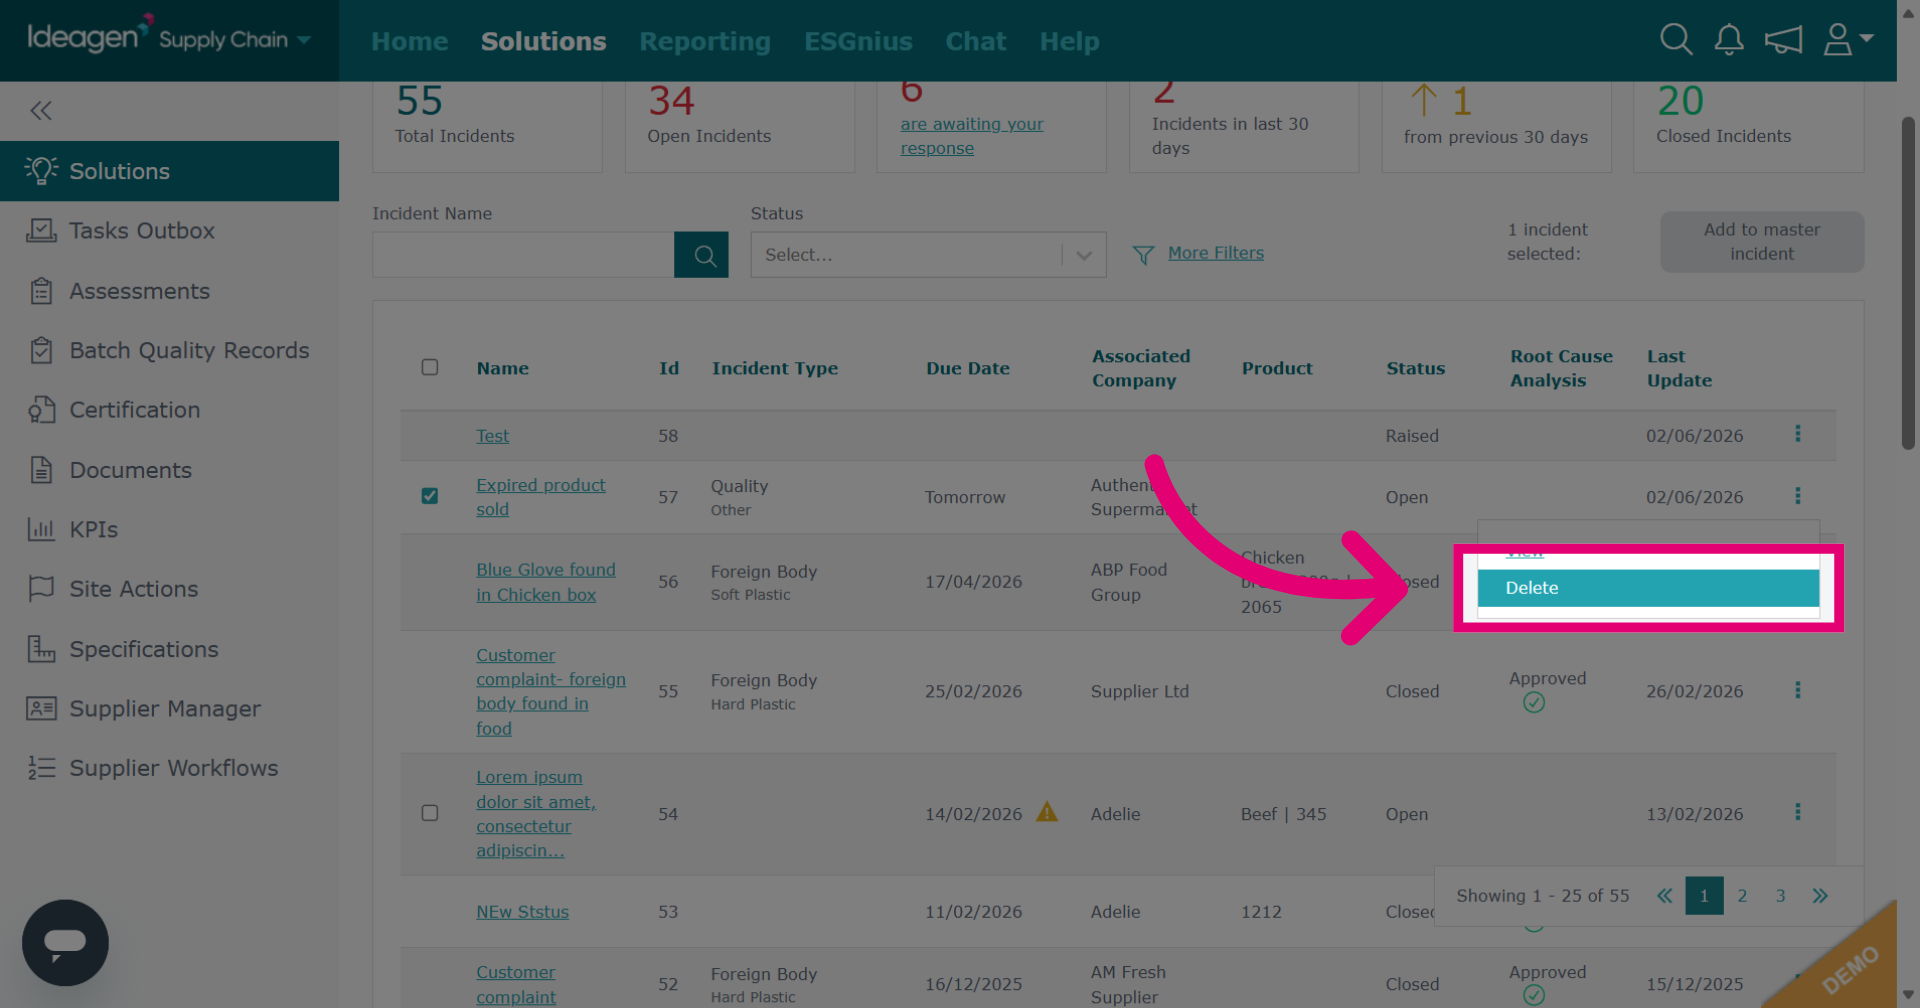
Task: Click the More Filters funnel icon
Action: [x=1143, y=255]
